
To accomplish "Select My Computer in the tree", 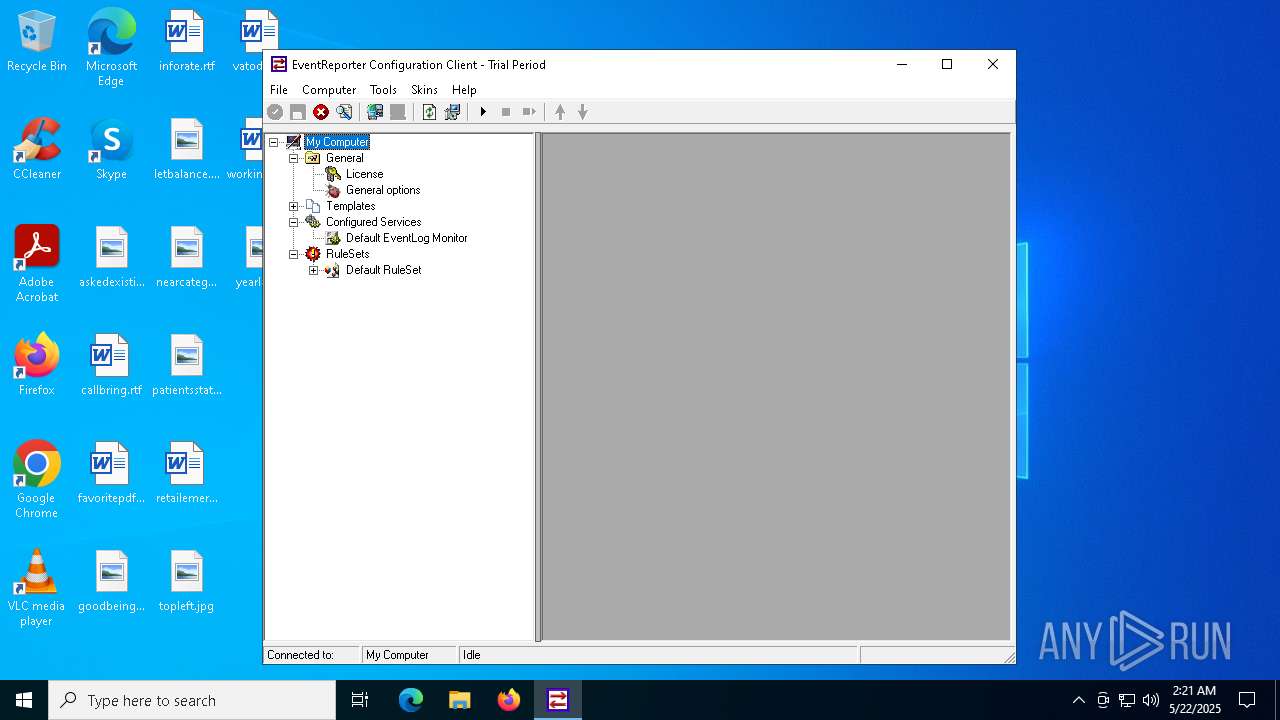I will [337, 142].
